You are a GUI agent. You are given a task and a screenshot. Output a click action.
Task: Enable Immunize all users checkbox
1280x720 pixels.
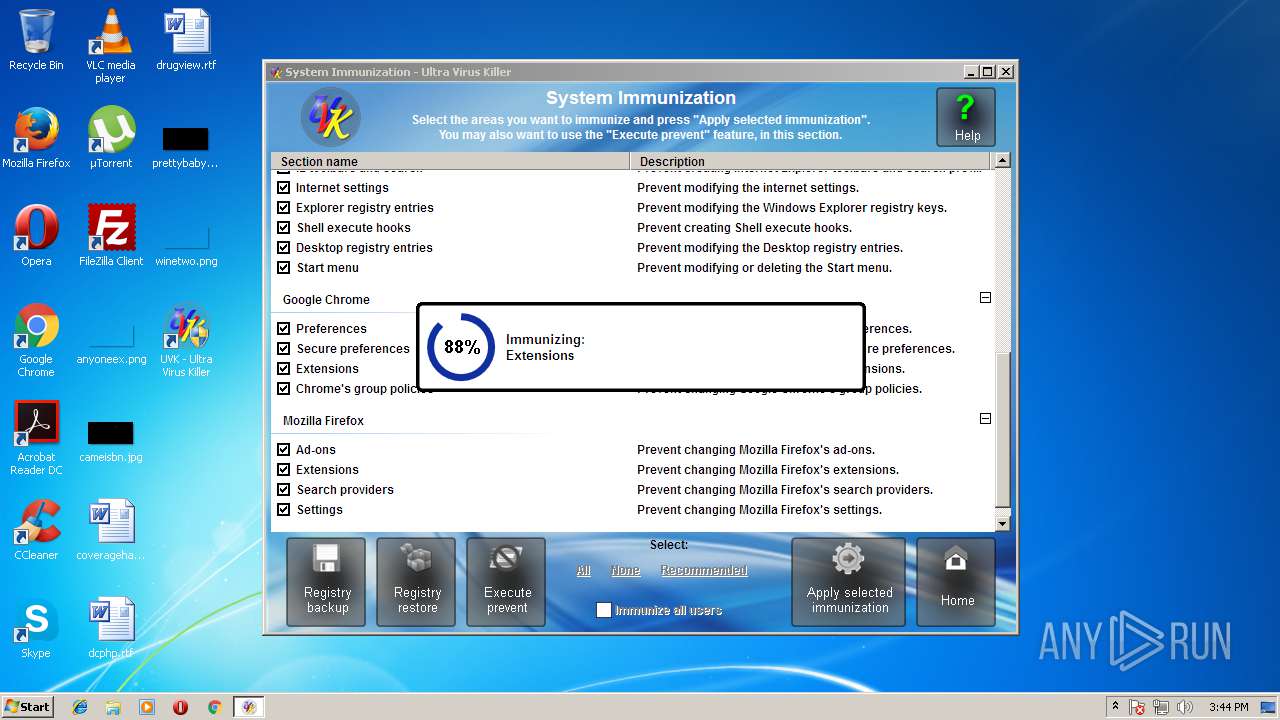click(x=603, y=610)
